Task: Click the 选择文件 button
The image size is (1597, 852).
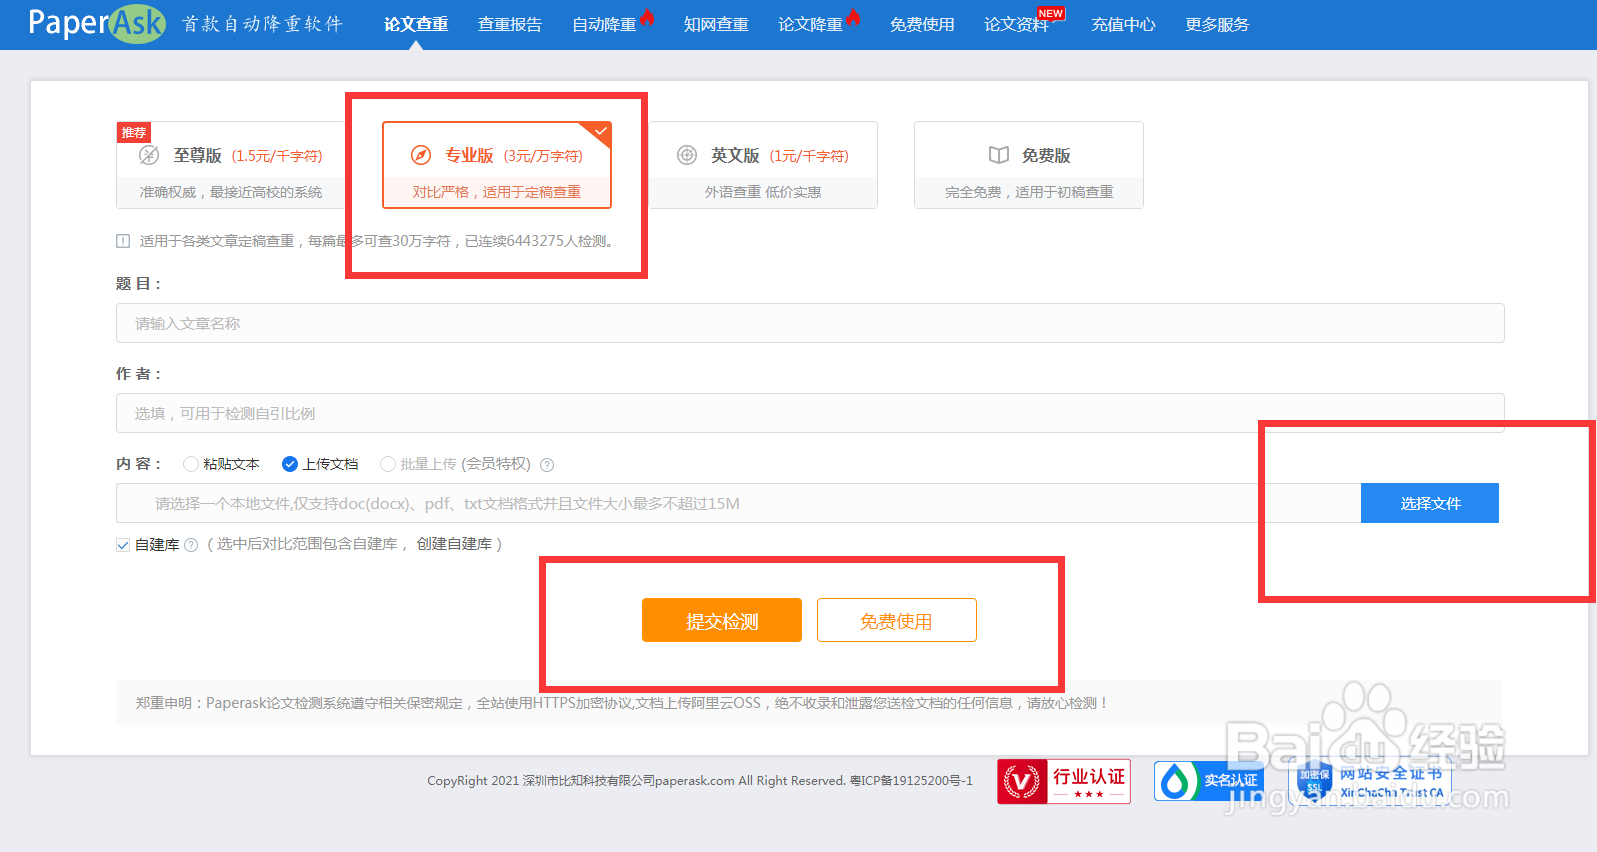Action: (1430, 503)
